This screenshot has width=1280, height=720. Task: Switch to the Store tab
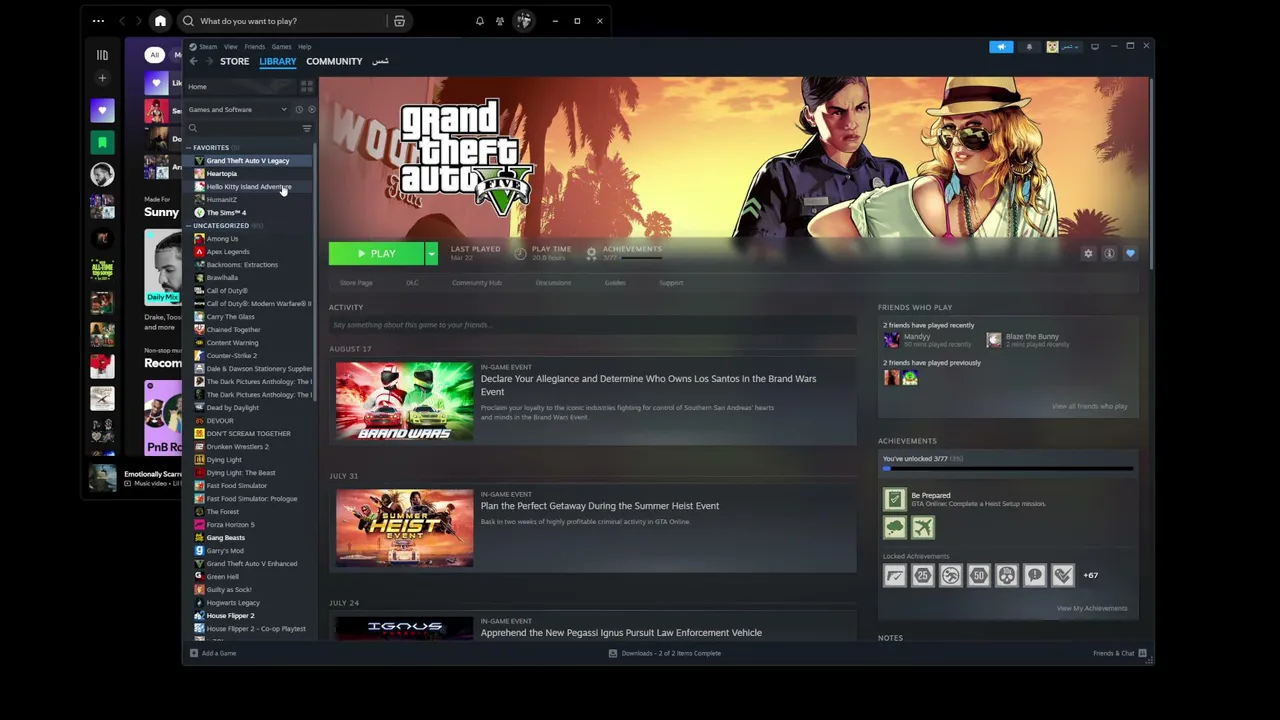(235, 61)
